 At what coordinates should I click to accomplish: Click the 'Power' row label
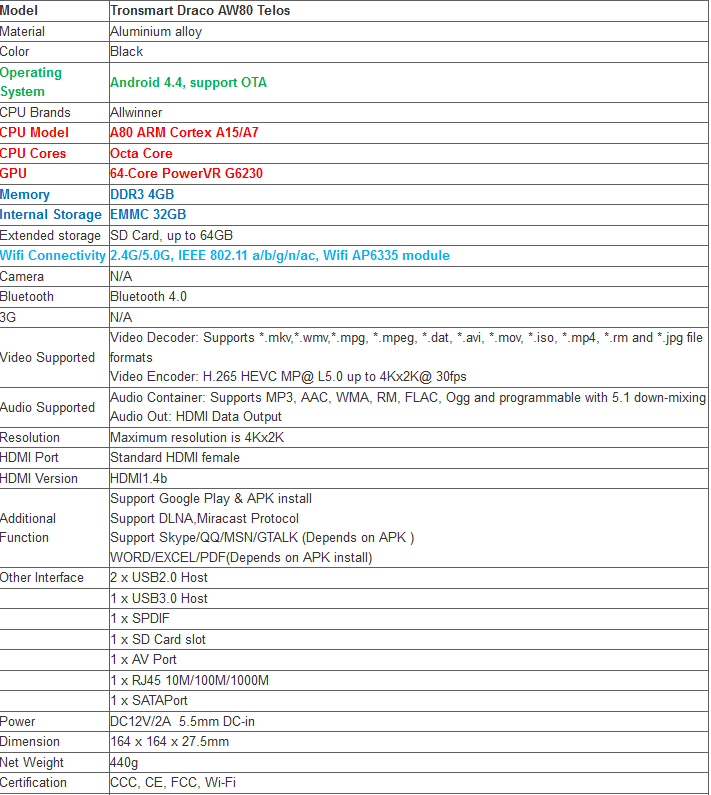17,721
